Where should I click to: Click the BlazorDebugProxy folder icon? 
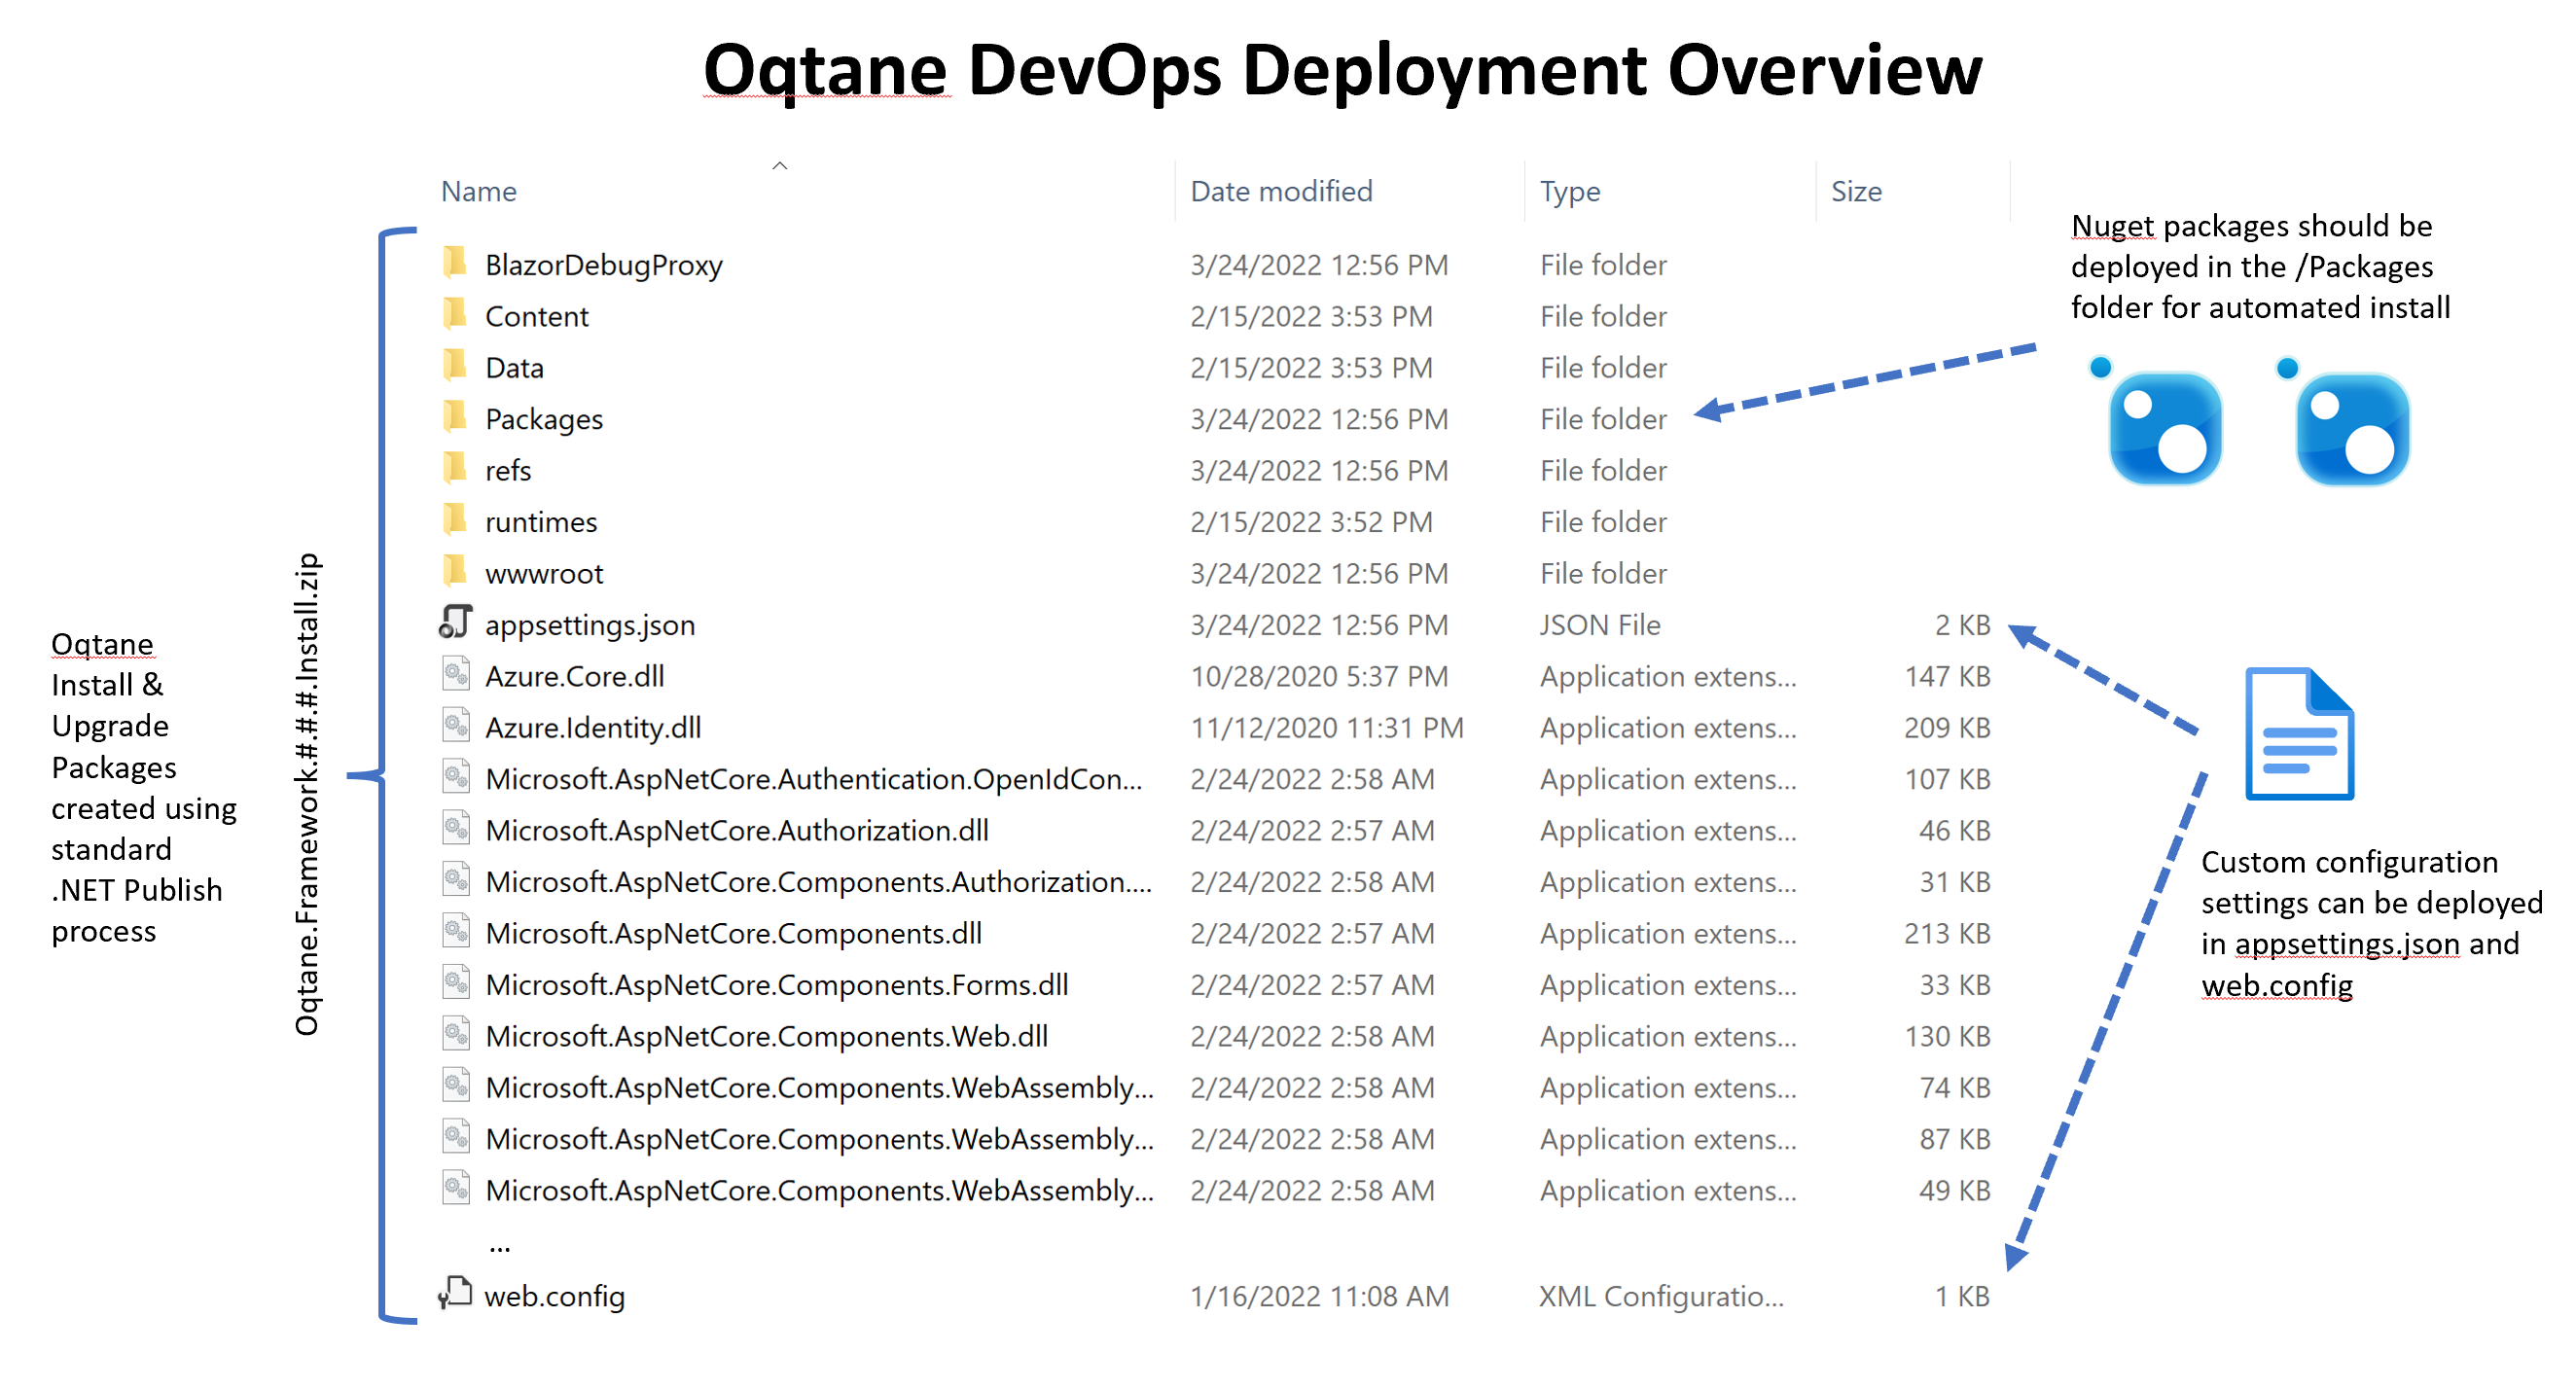[x=455, y=263]
